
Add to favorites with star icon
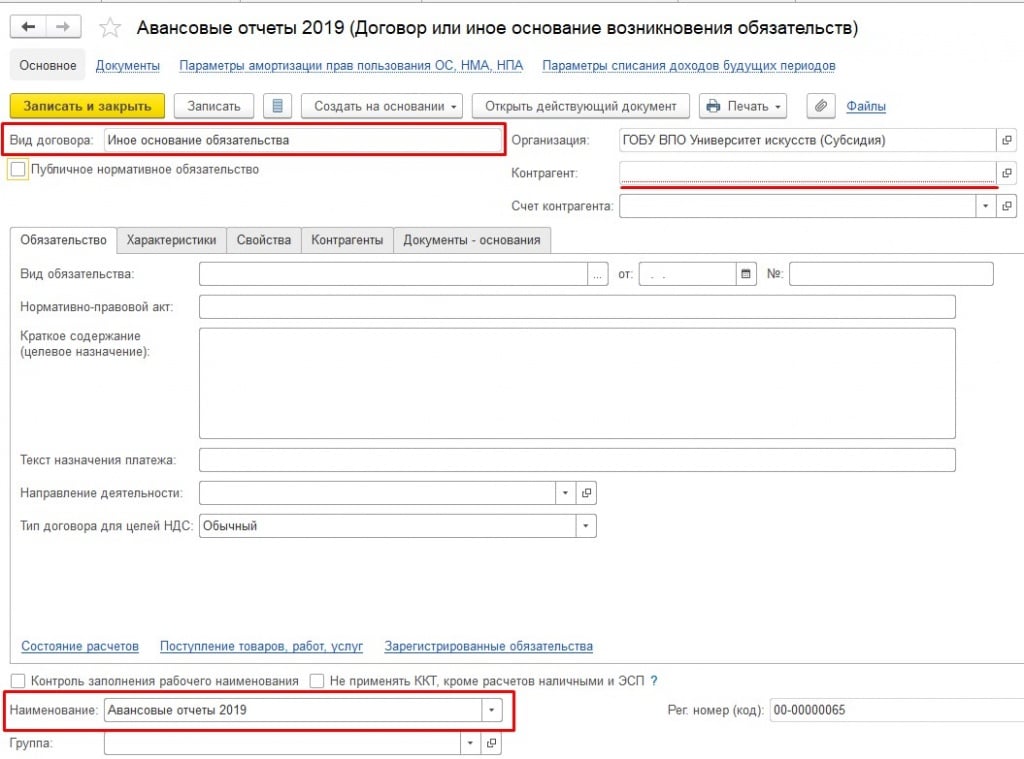(110, 28)
